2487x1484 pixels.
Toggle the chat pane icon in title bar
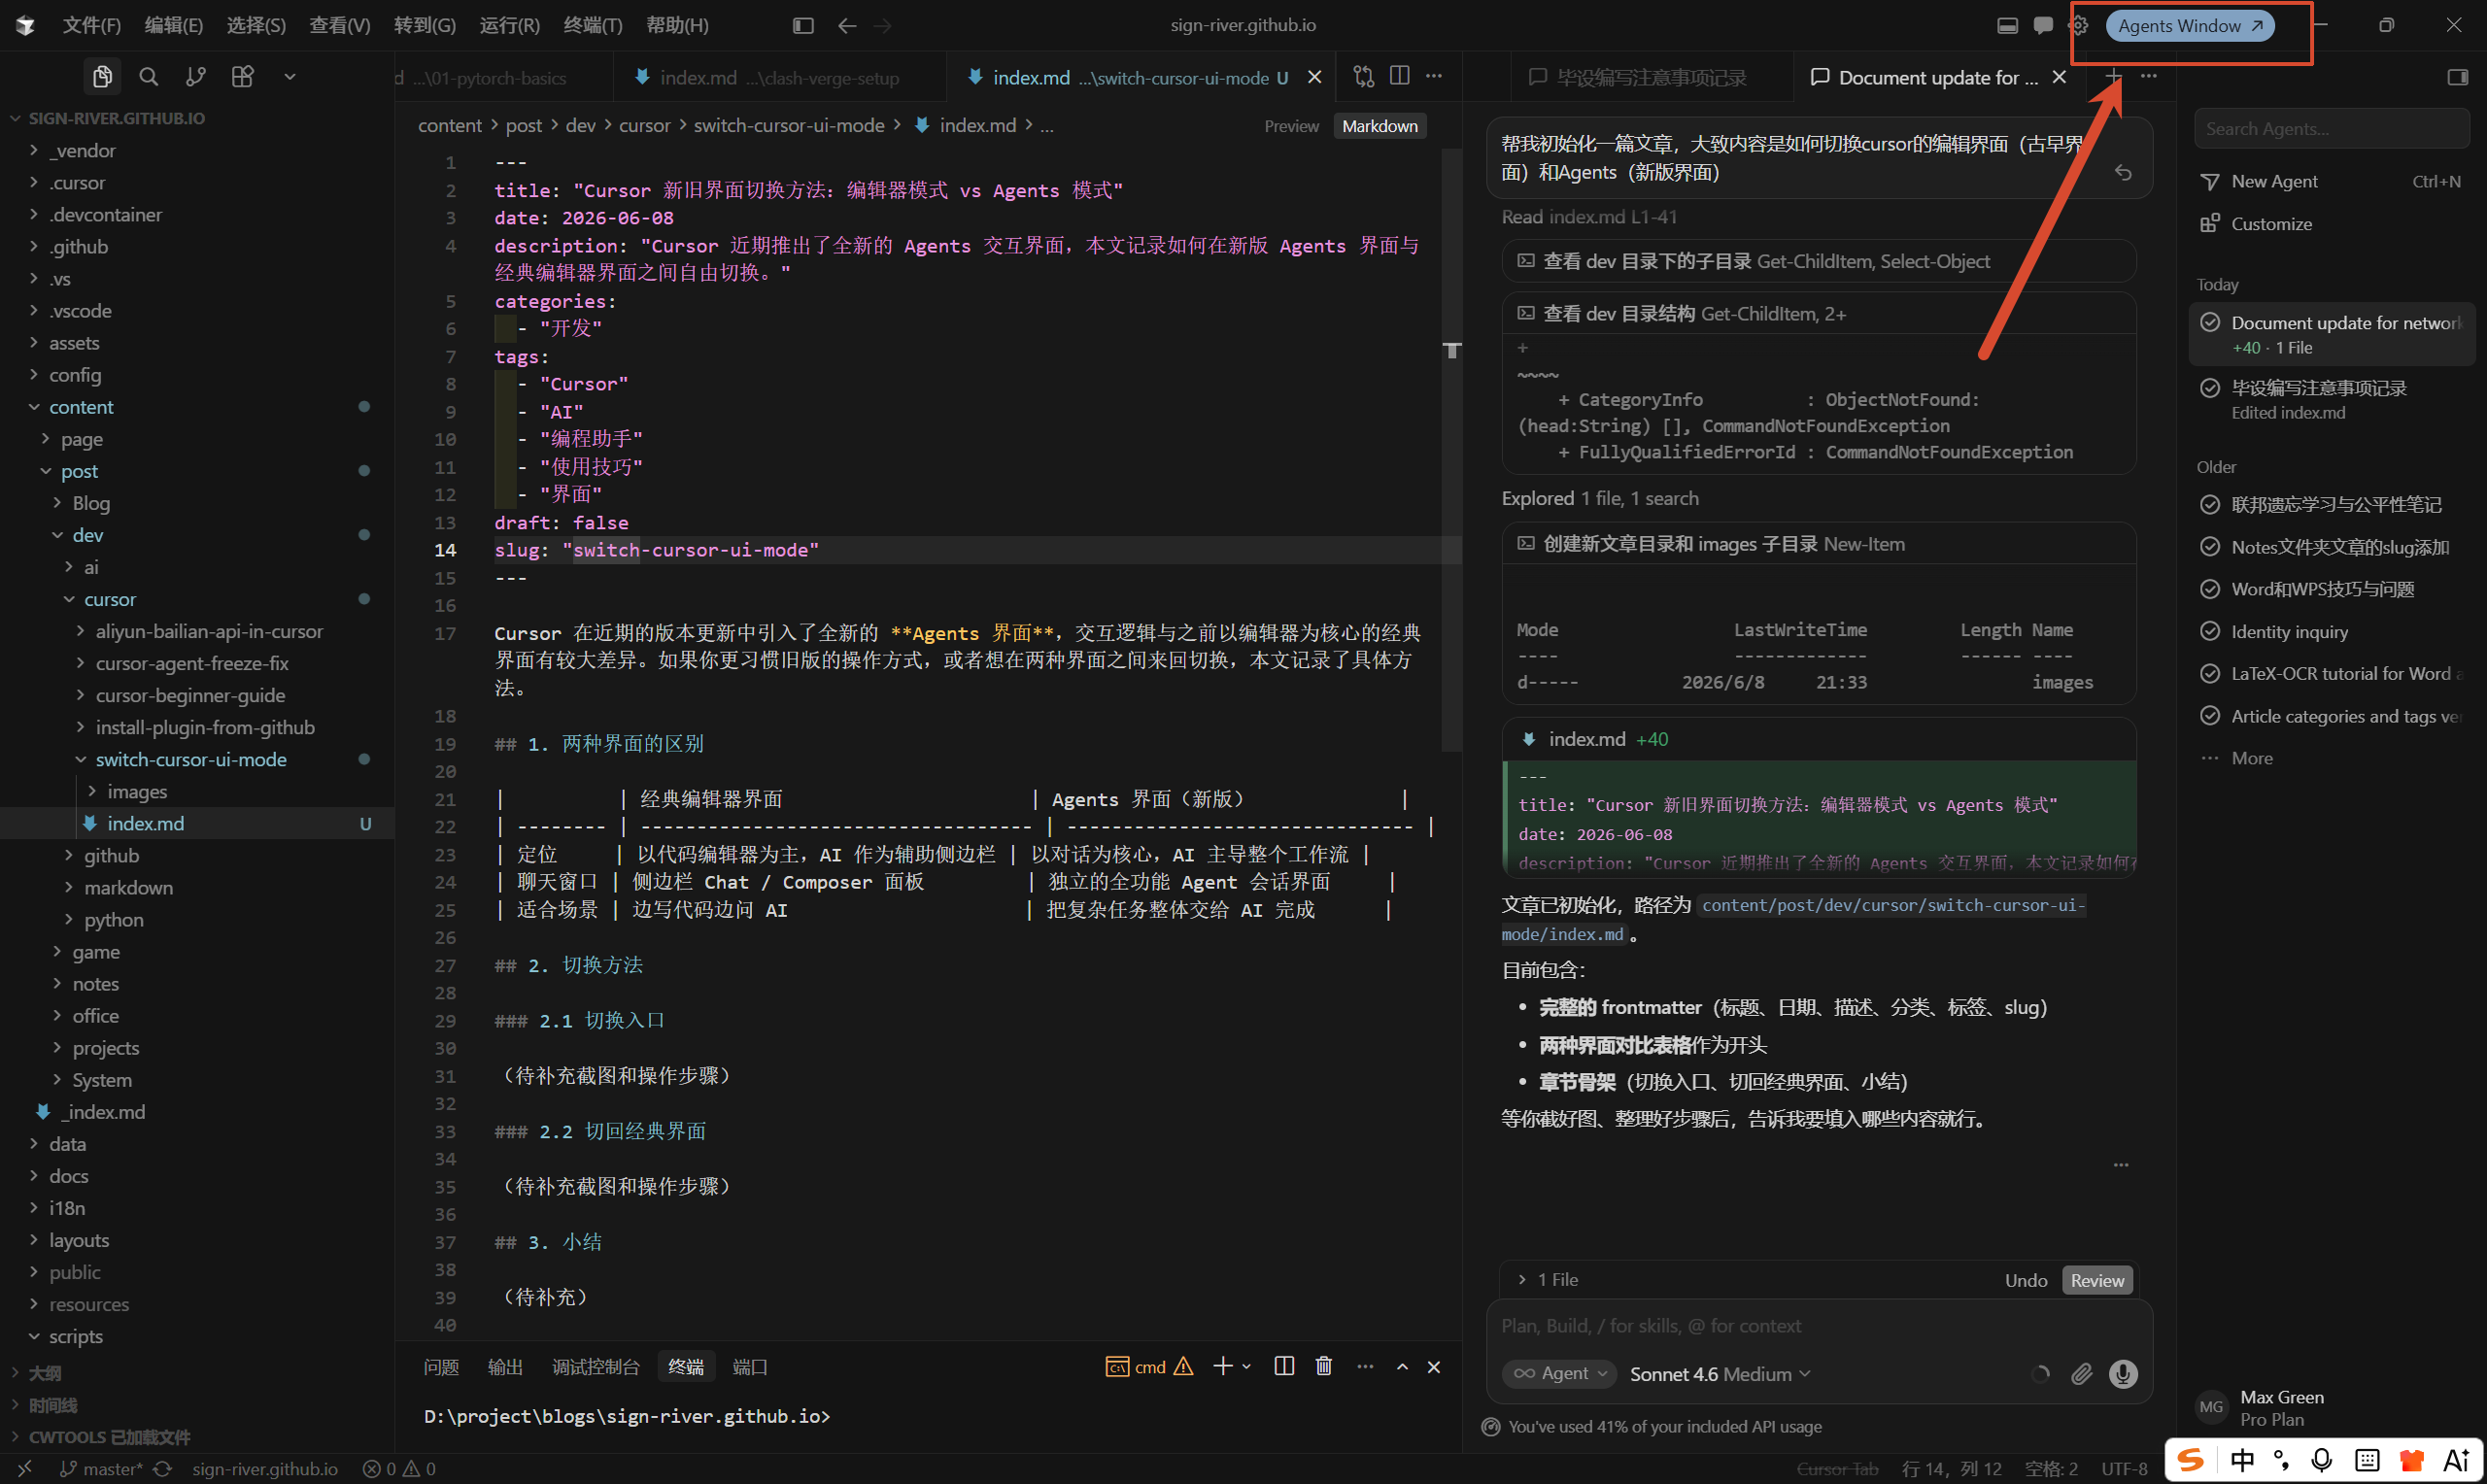2043,25
